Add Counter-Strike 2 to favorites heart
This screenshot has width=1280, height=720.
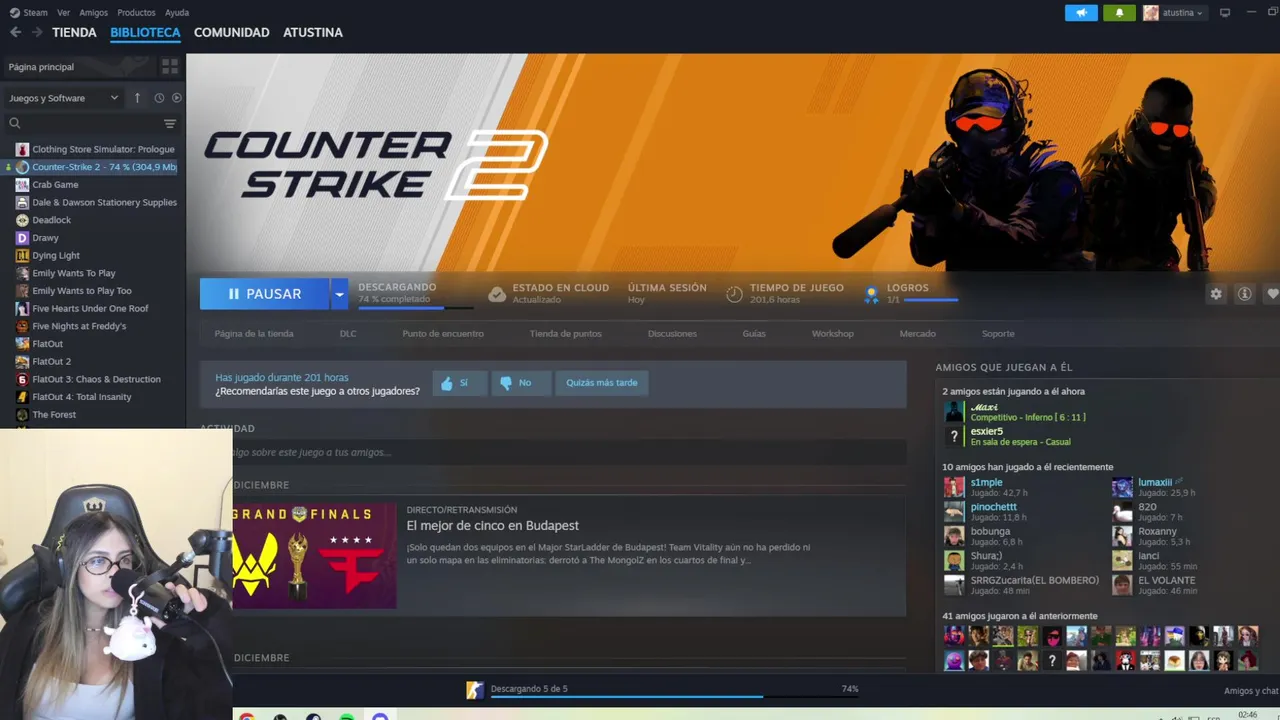click(1272, 294)
